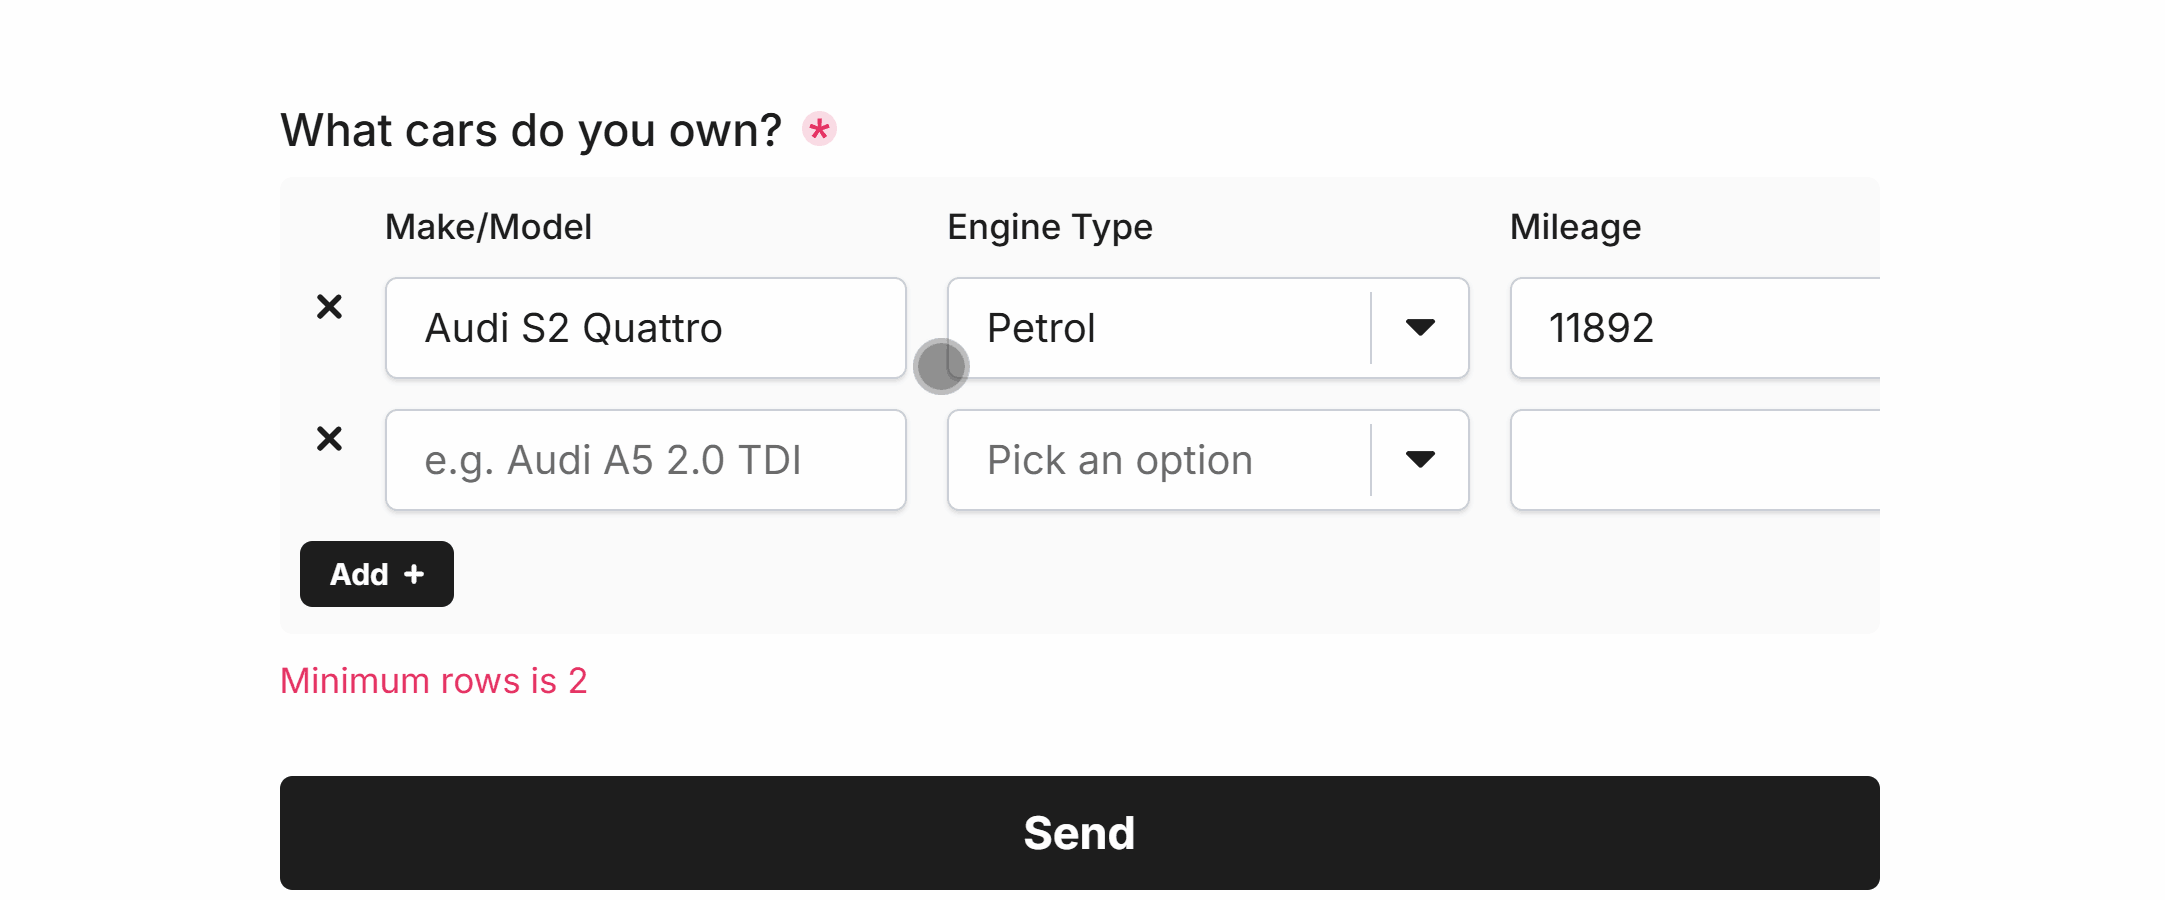Viewport: 2165px width, 900px height.
Task: Focus the Audi S2 Quattro text field
Action: click(645, 328)
